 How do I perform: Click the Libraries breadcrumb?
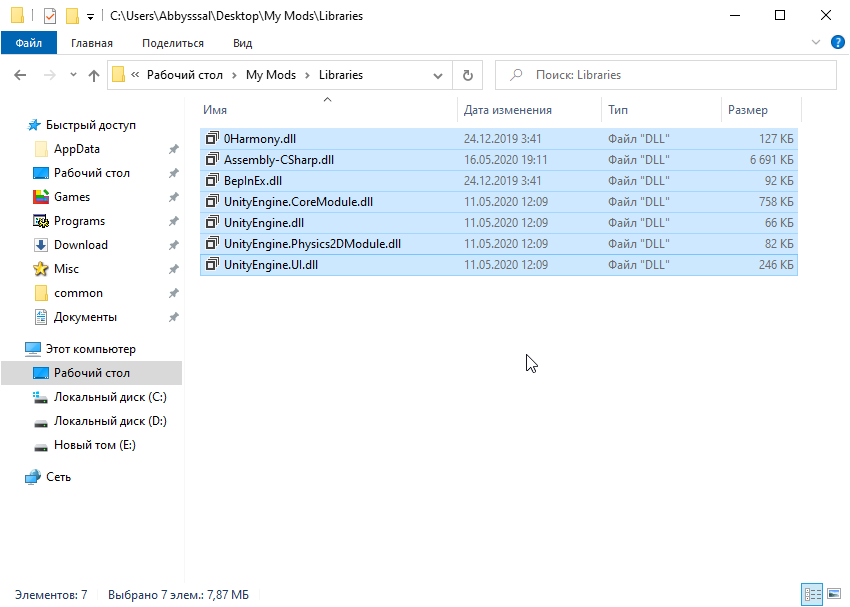(x=341, y=75)
